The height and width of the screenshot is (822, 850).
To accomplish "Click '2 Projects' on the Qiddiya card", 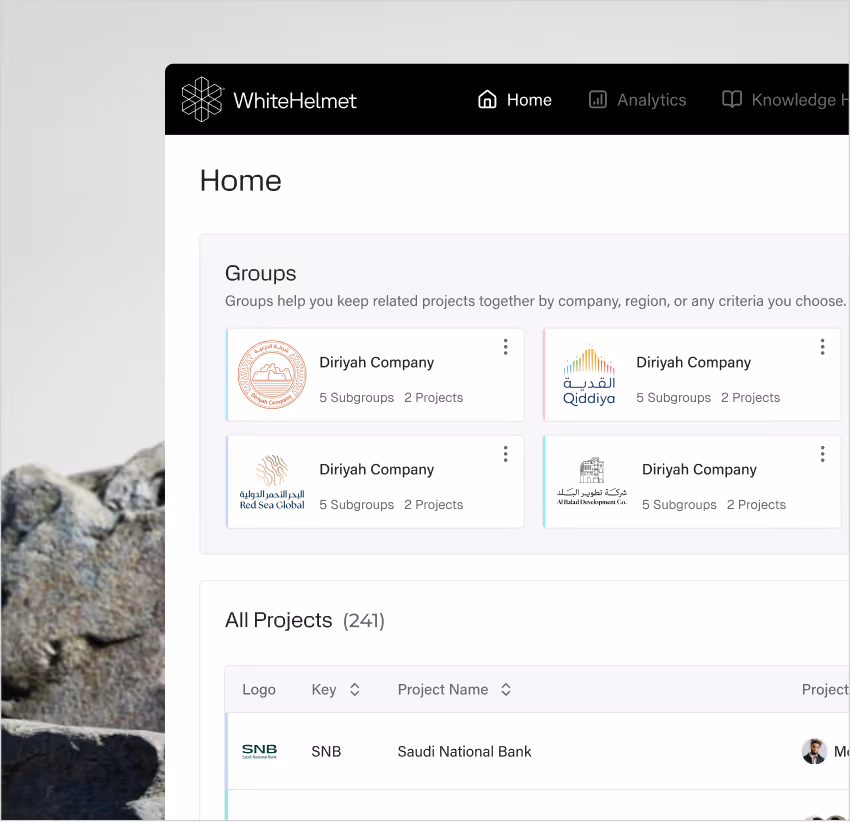I will pos(750,397).
